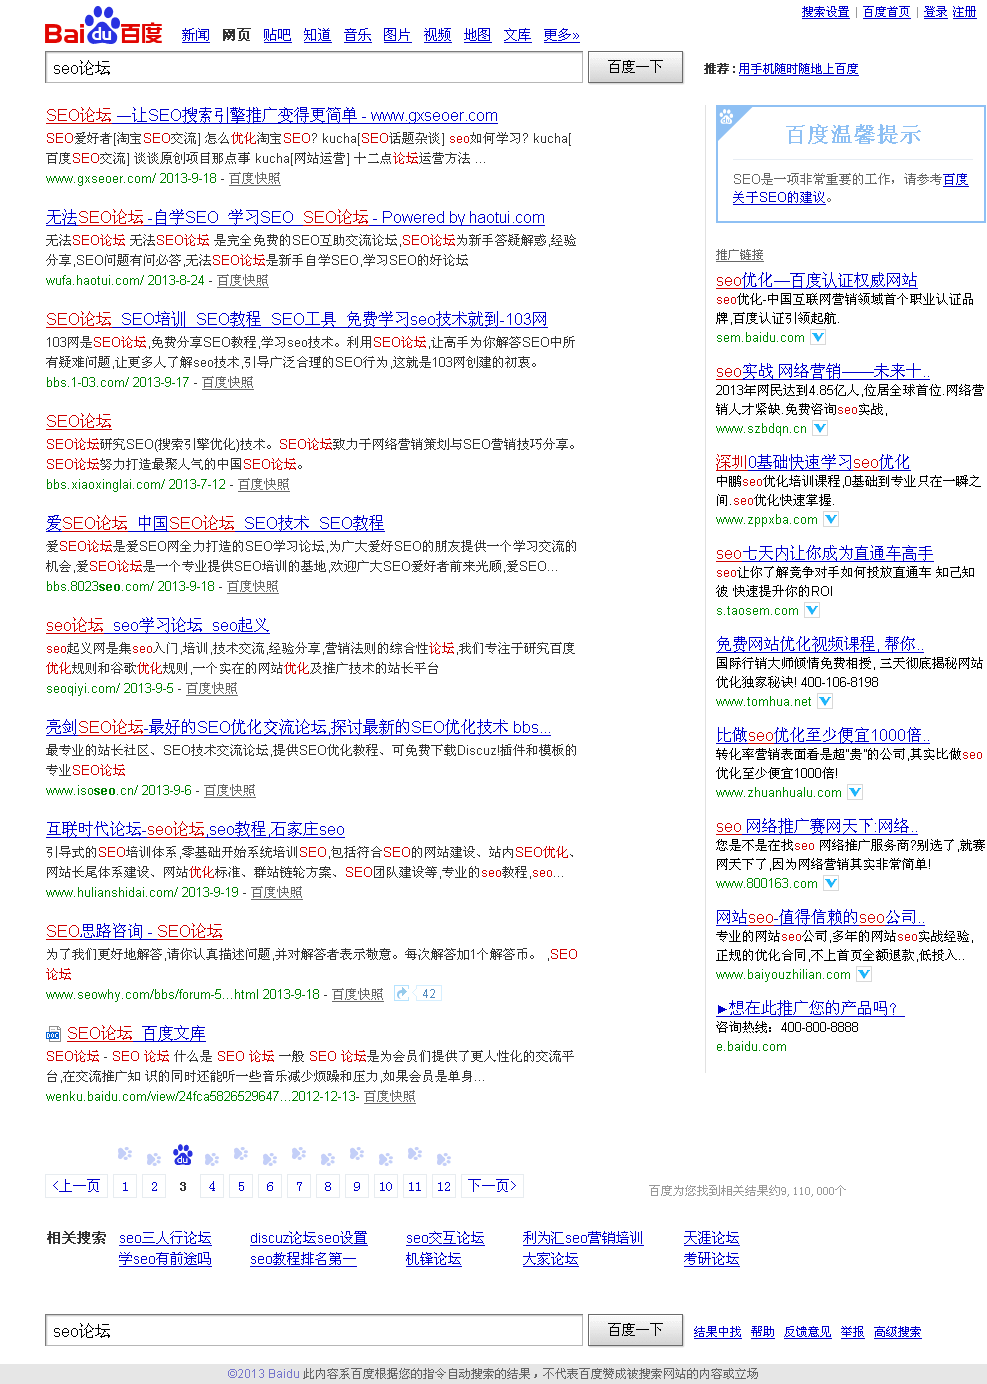Click the top 百度一下 search button

[636, 67]
